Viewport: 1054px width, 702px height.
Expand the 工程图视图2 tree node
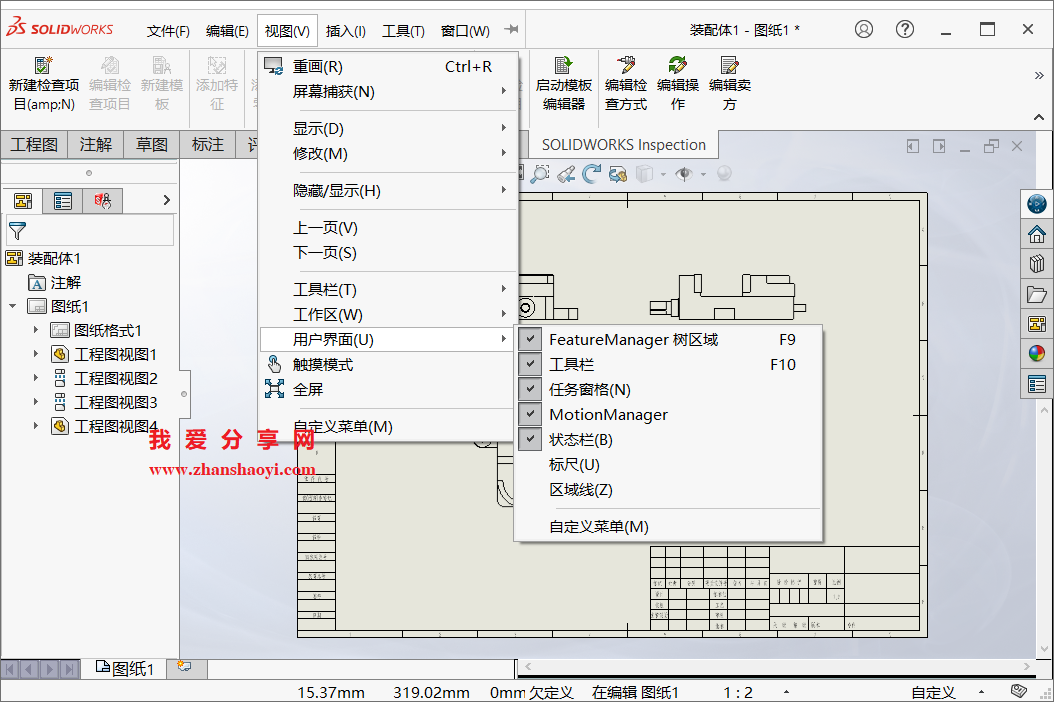coord(36,378)
